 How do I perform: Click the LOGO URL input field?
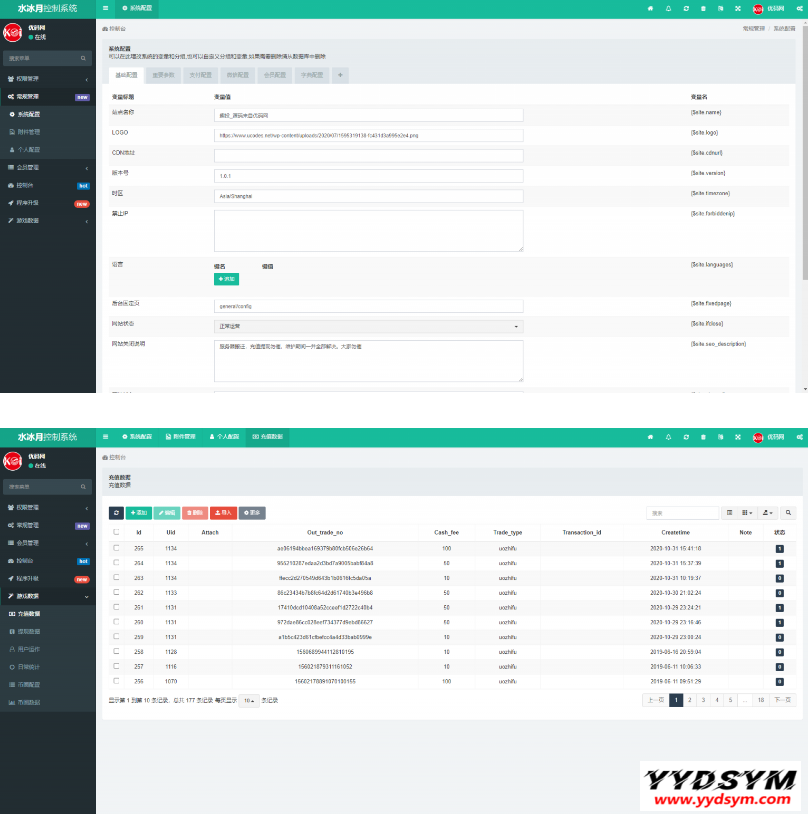(369, 134)
